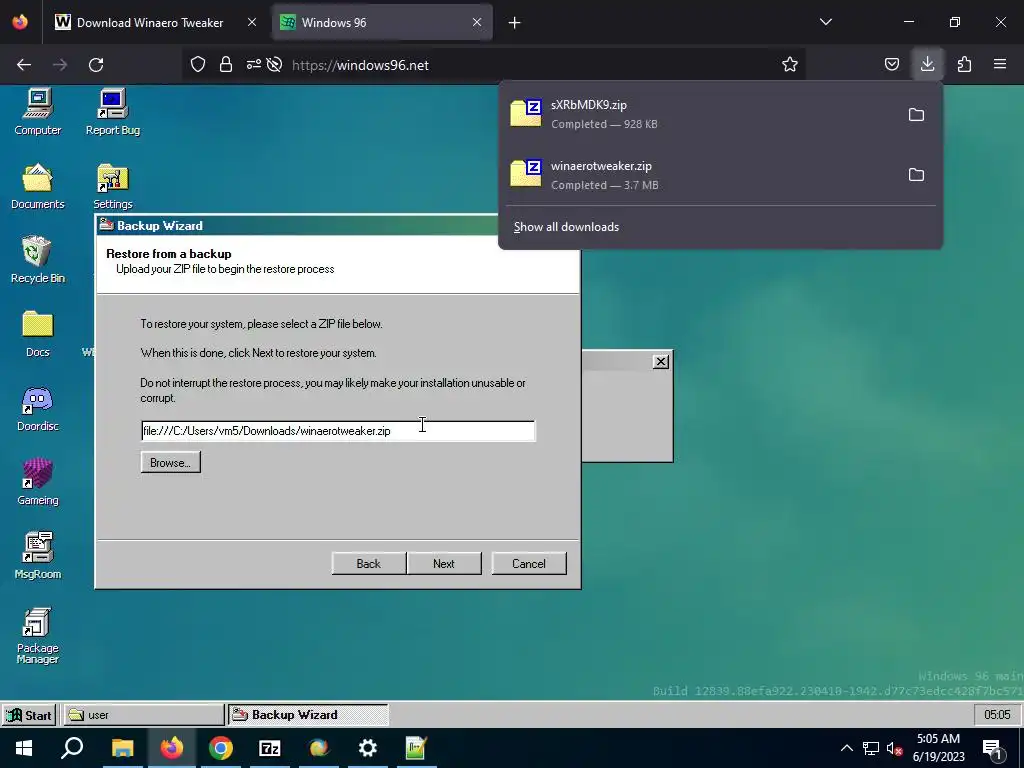Viewport: 1024px width, 768px height.
Task: Reload the current page
Action: tap(96, 64)
